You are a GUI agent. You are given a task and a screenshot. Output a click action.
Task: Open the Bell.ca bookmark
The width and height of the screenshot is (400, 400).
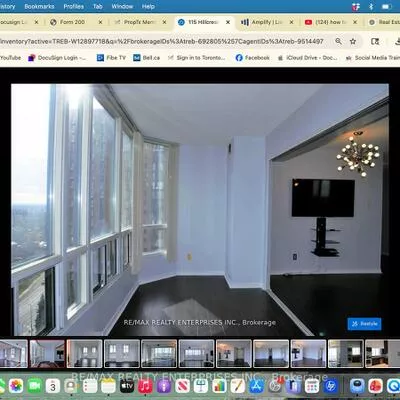[x=147, y=58]
